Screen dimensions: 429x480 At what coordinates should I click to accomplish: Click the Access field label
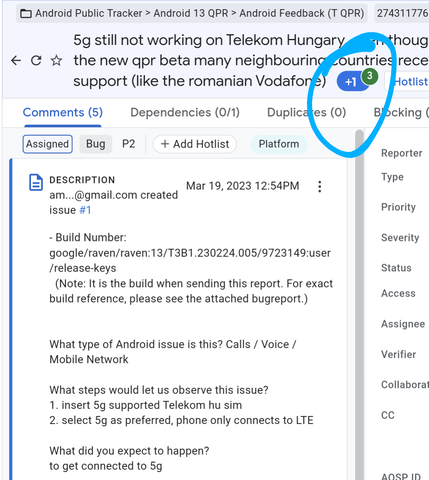[398, 293]
